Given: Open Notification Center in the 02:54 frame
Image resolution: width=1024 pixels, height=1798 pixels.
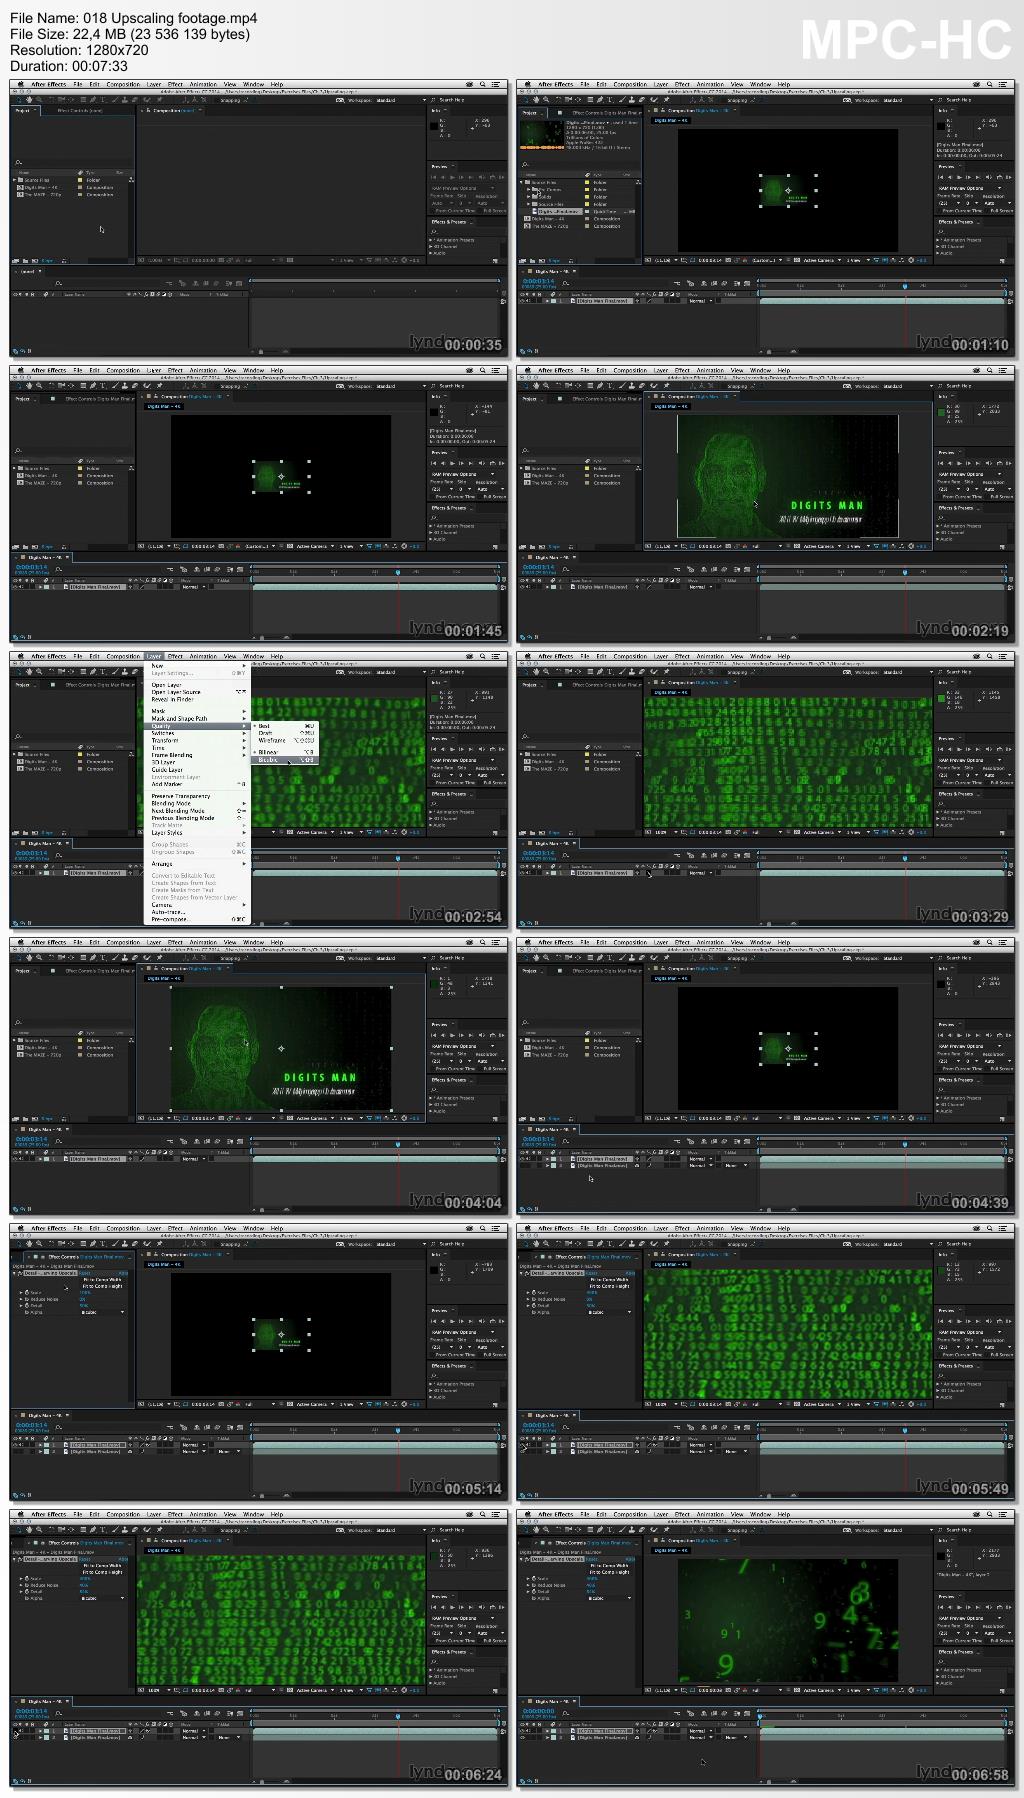Looking at the screenshot, I should pyautogui.click(x=496, y=656).
